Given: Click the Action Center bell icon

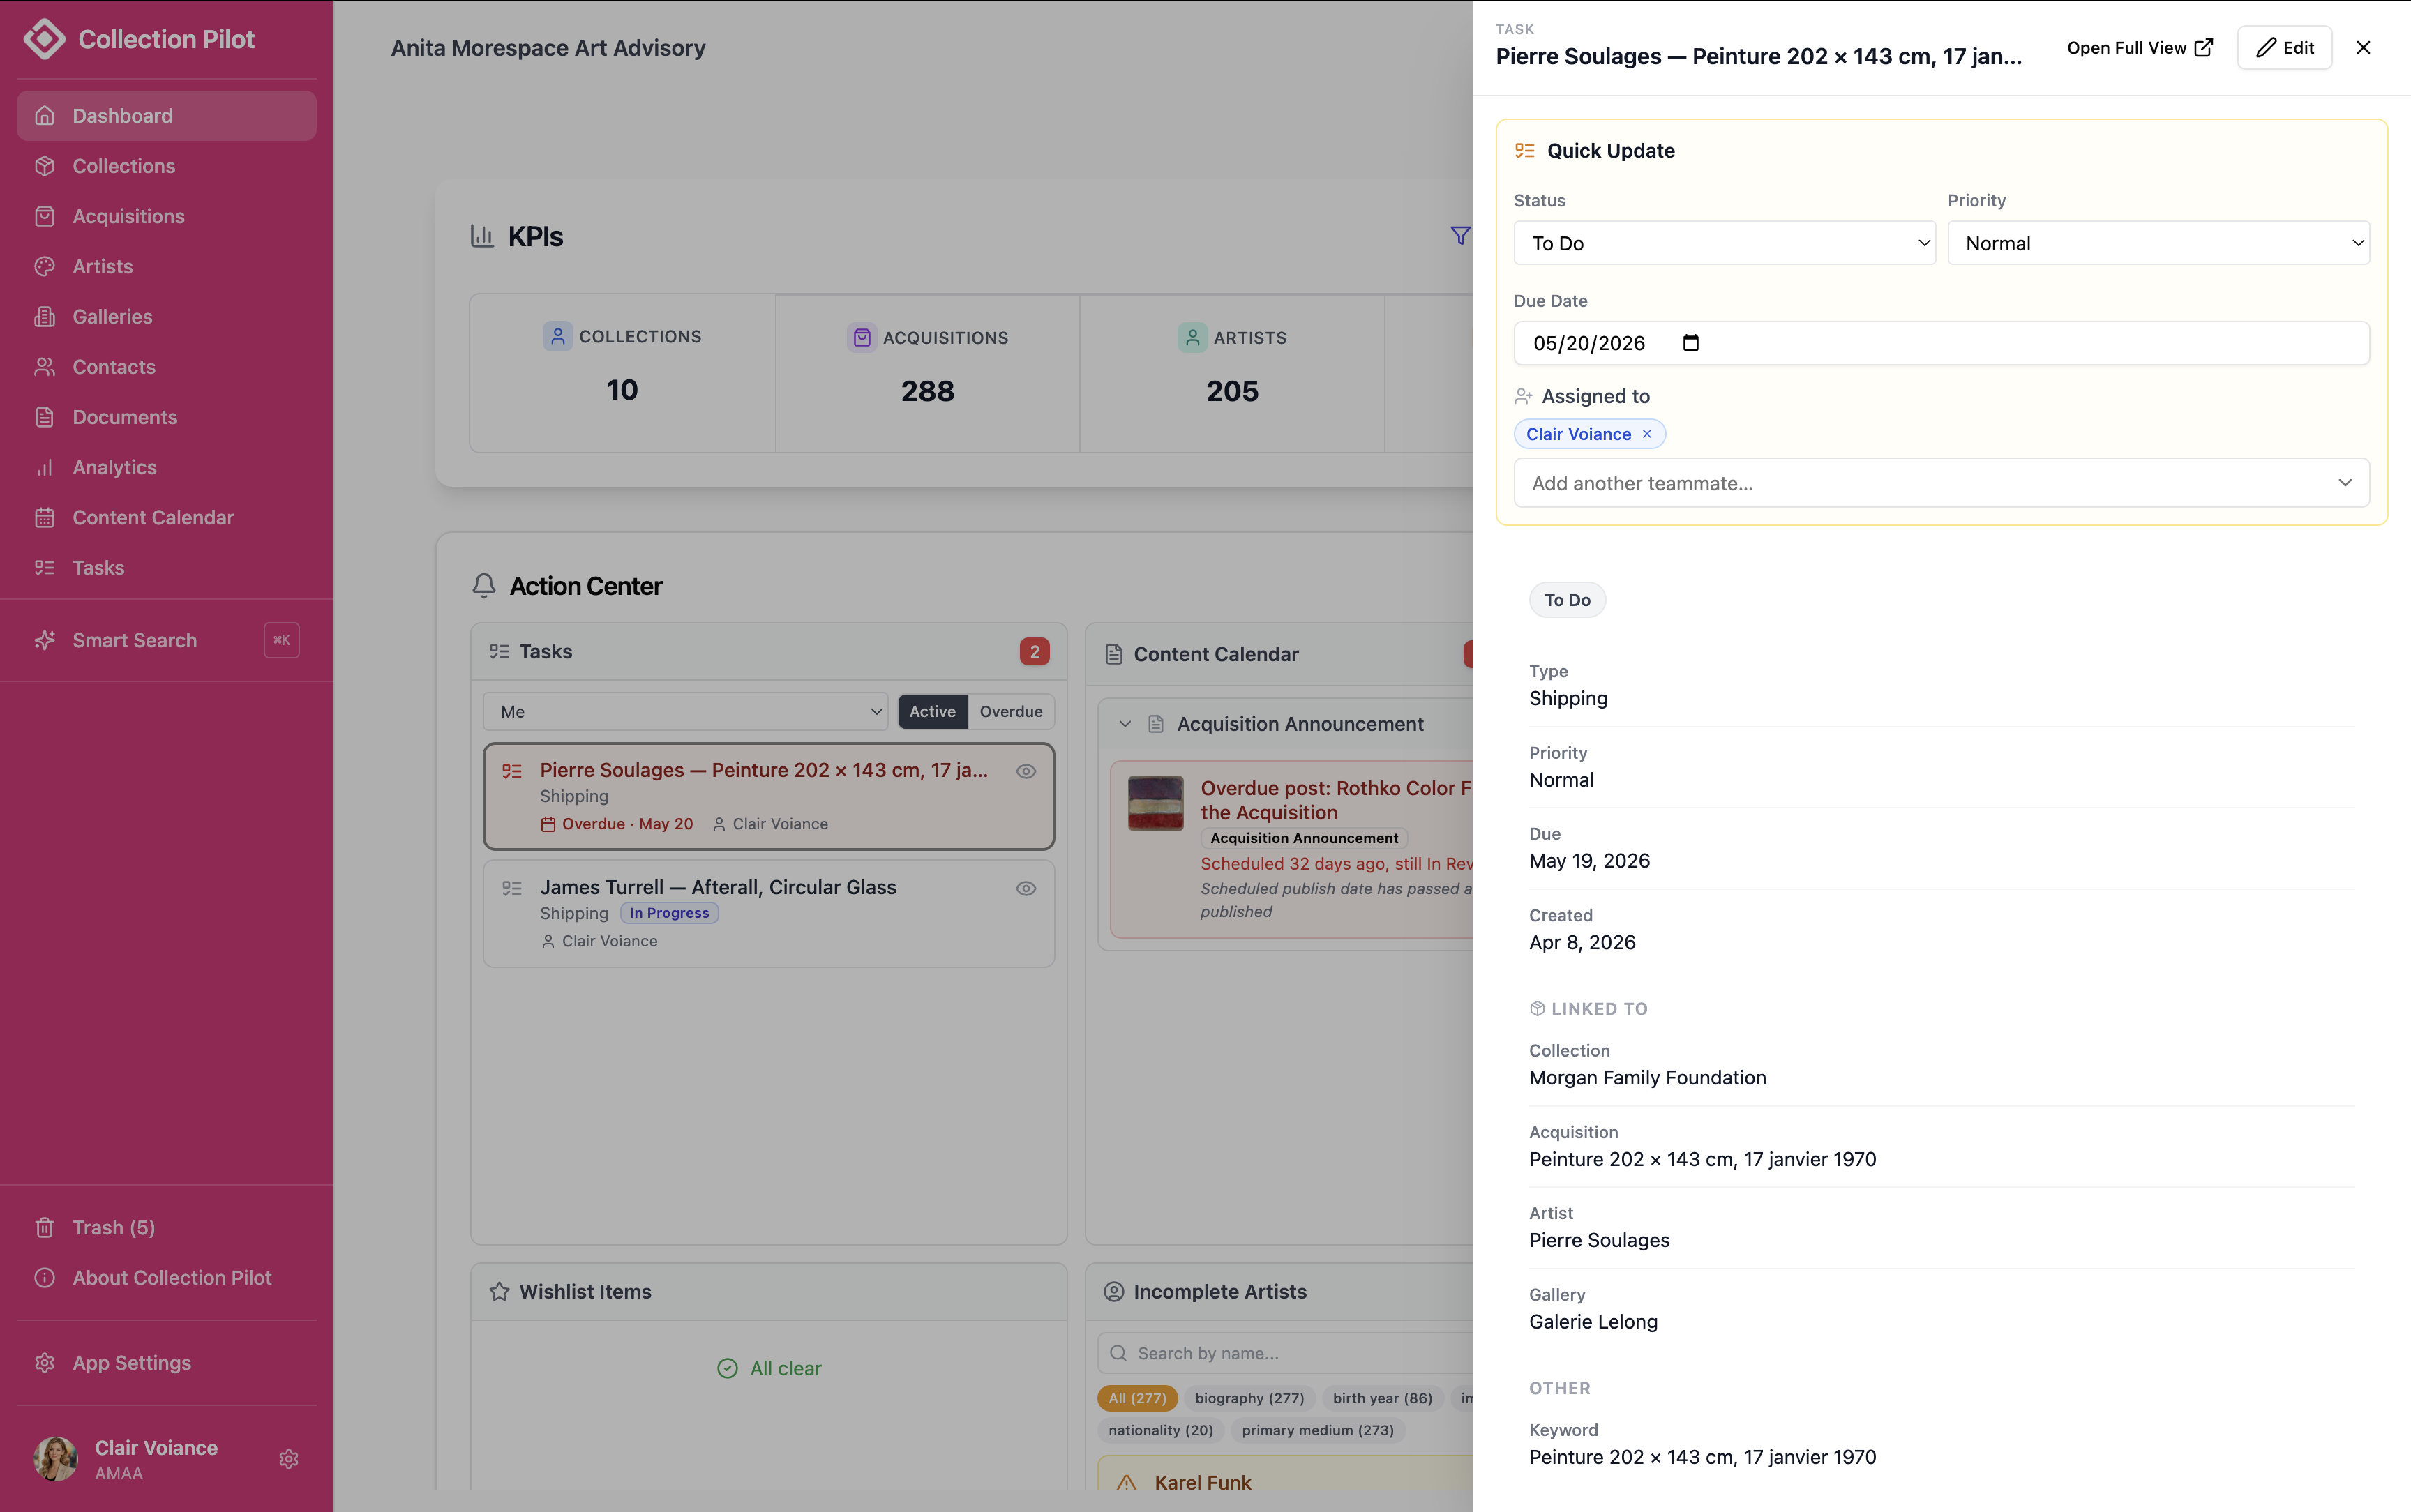Looking at the screenshot, I should tap(484, 586).
